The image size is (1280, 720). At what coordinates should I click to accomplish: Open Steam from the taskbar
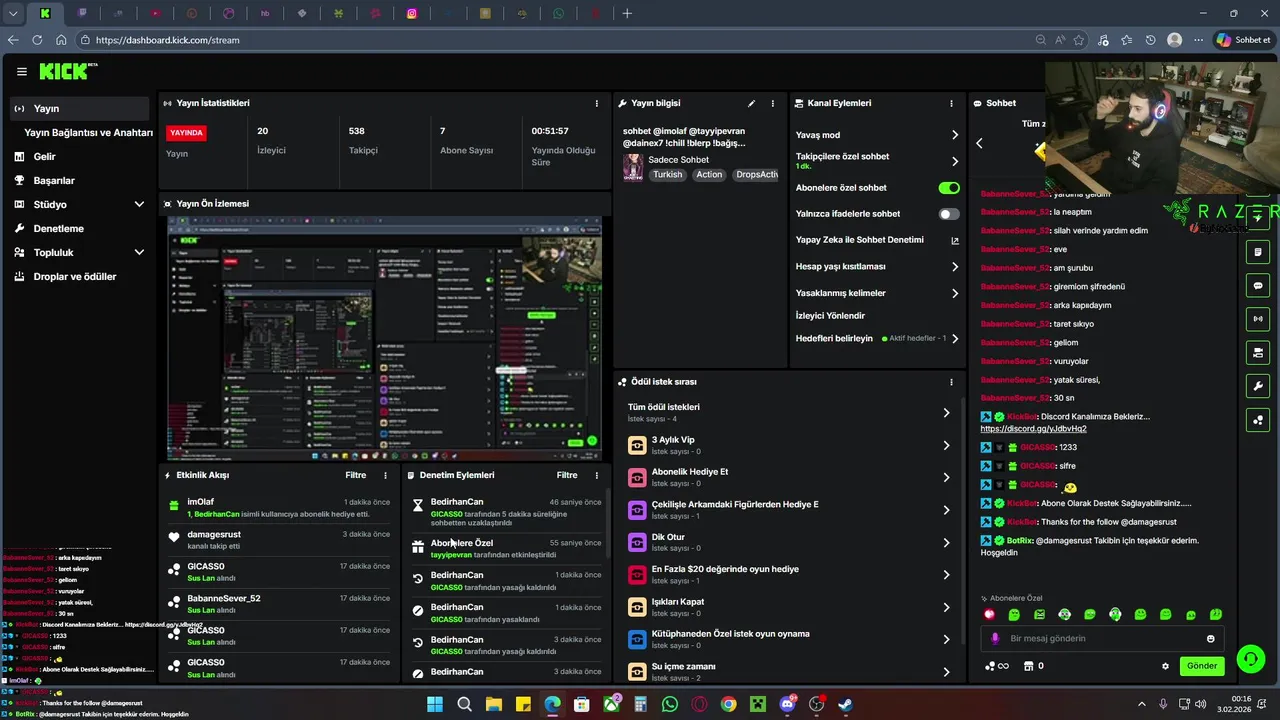click(845, 704)
